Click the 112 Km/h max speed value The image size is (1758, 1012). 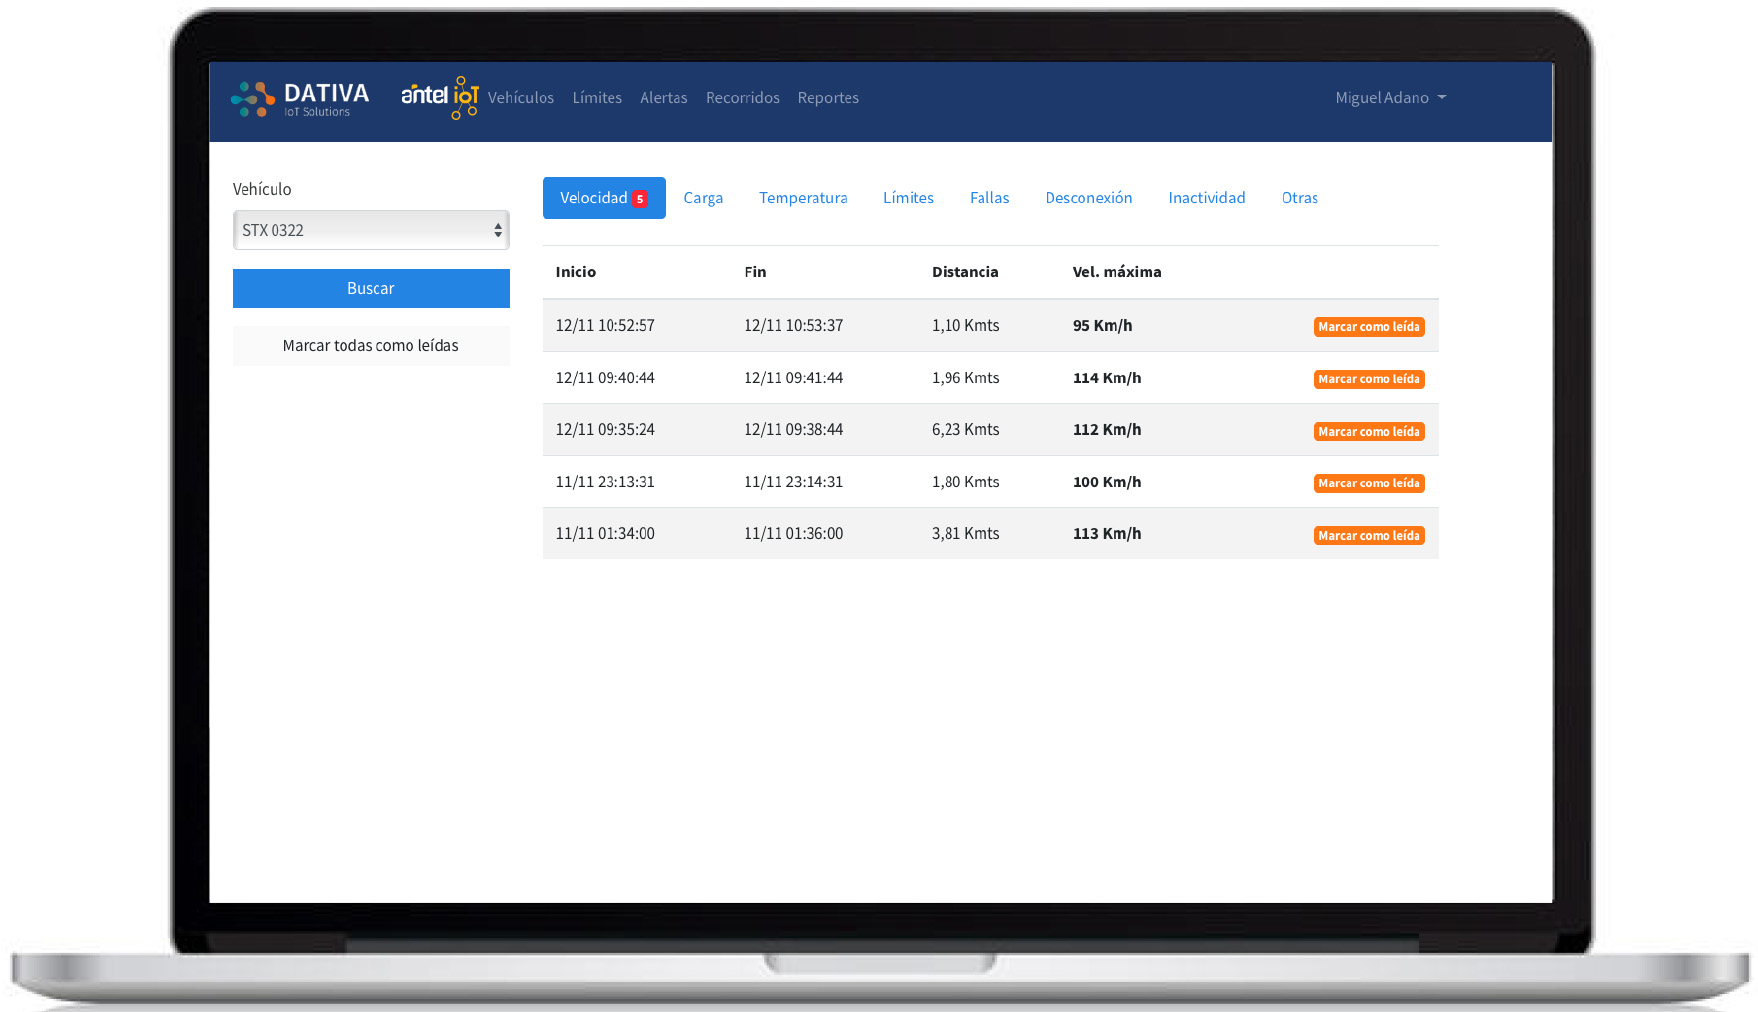click(1107, 430)
